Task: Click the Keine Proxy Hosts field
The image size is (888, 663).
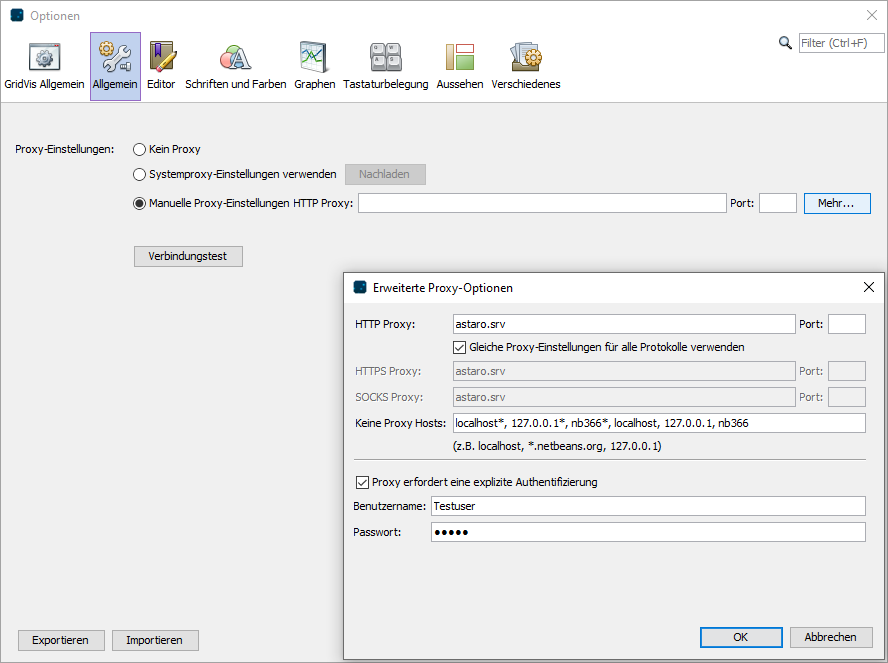Action: click(x=658, y=423)
